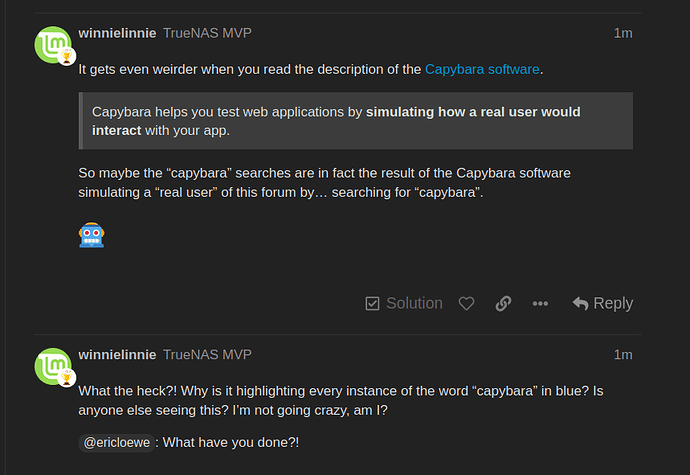Click the Solution button label

414,303
